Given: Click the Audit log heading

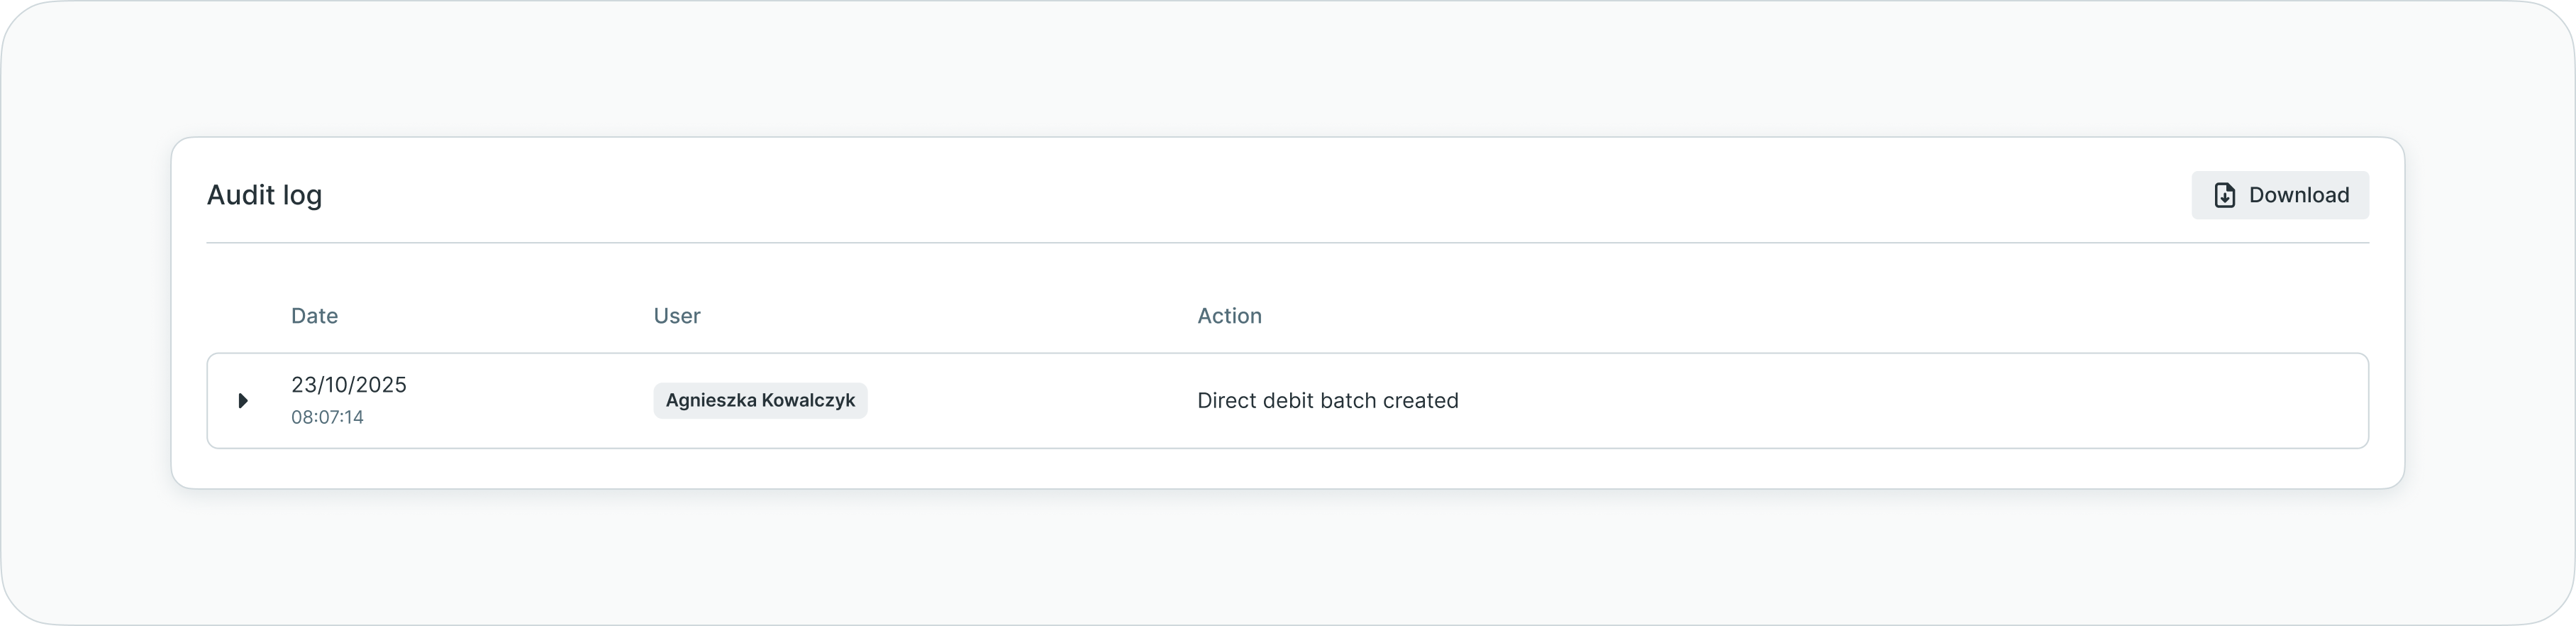Looking at the screenshot, I should (x=264, y=195).
